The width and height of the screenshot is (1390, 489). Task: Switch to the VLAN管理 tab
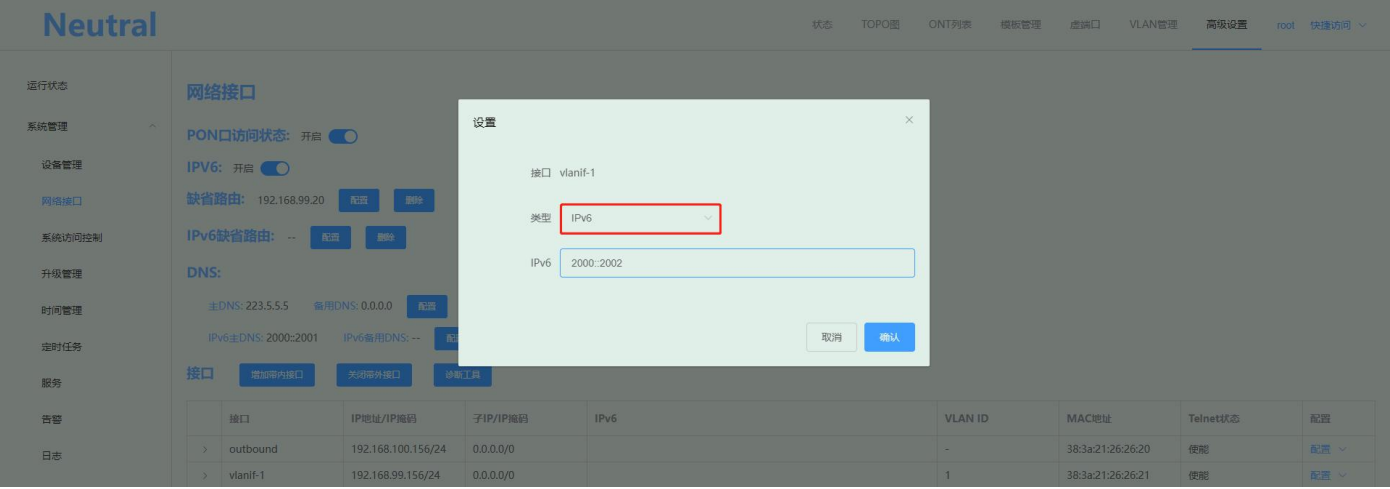(x=1153, y=25)
